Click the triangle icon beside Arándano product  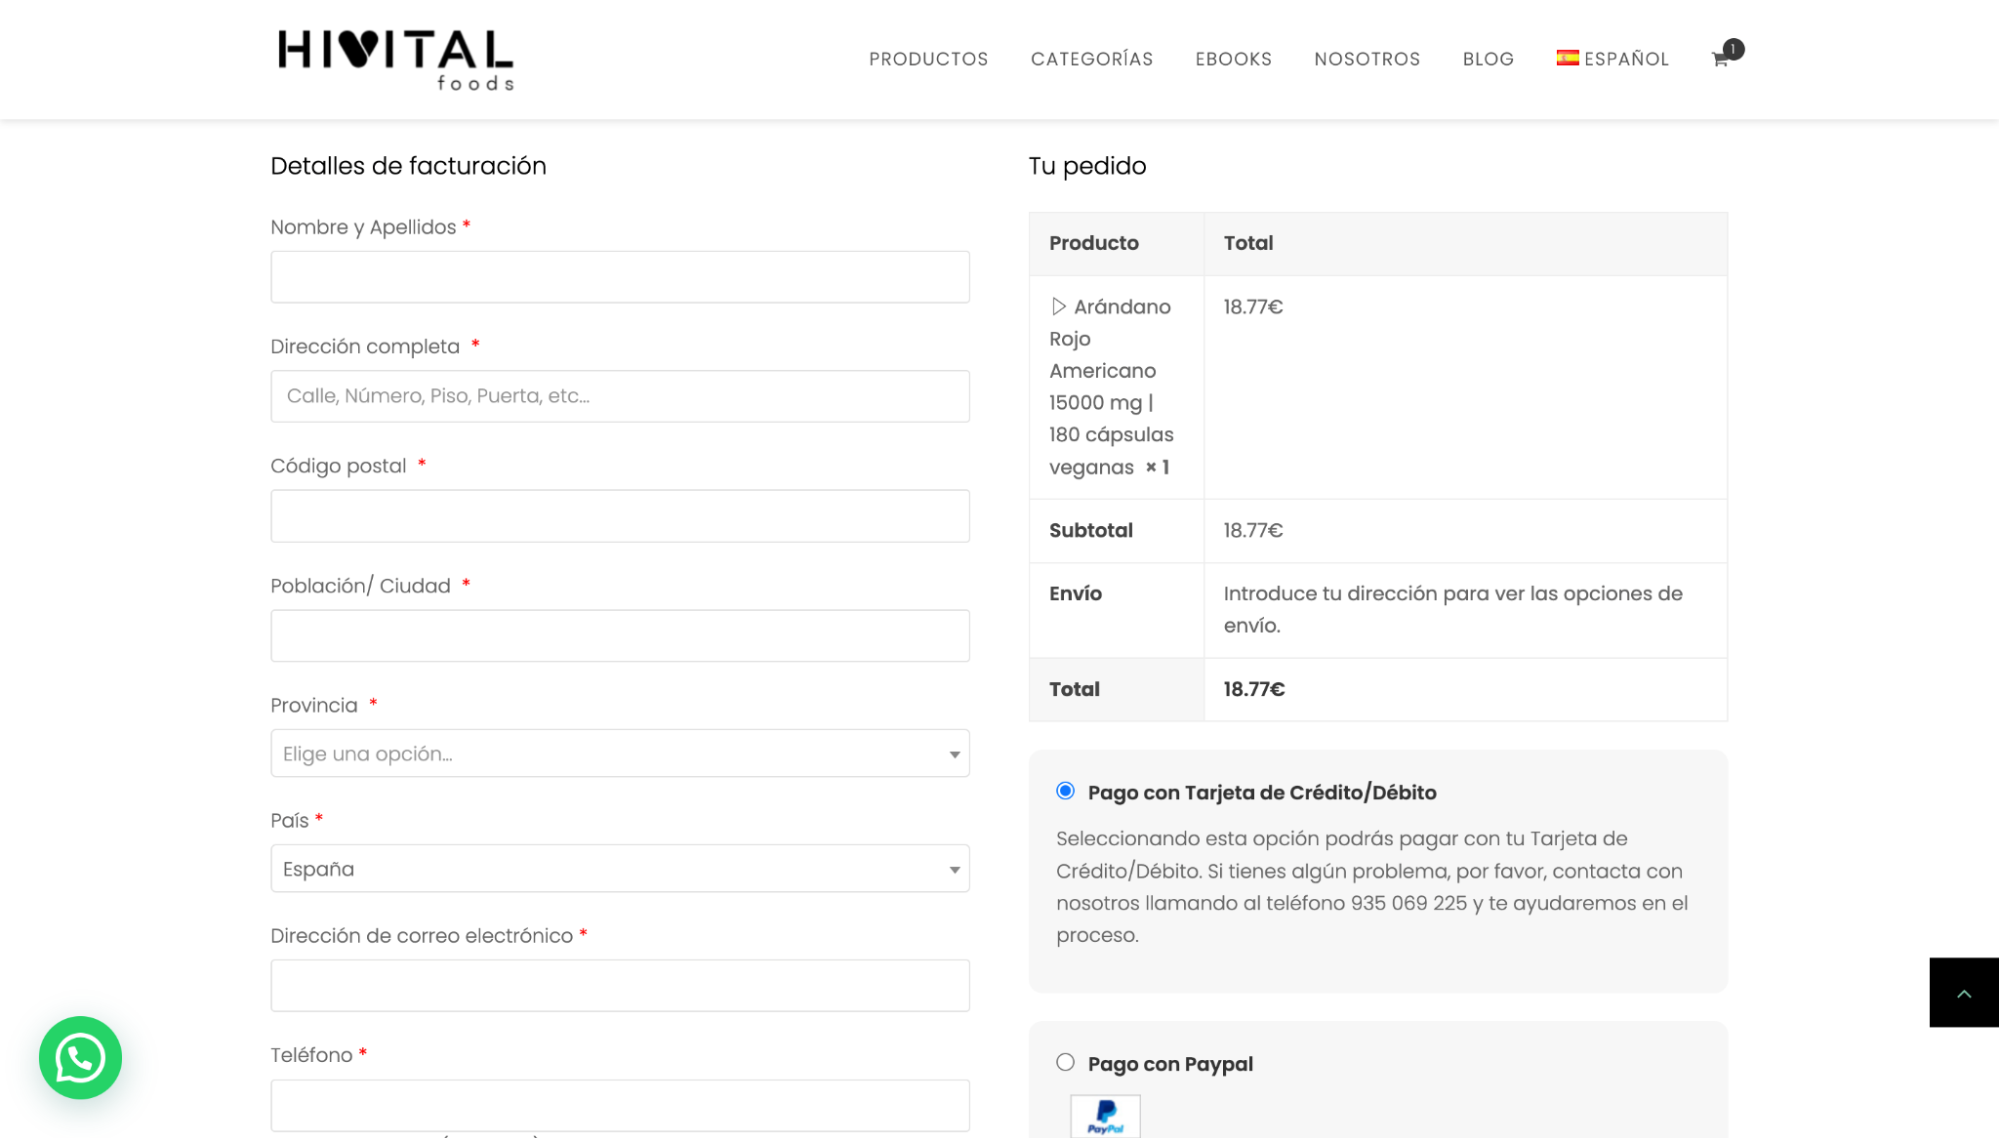click(x=1058, y=307)
